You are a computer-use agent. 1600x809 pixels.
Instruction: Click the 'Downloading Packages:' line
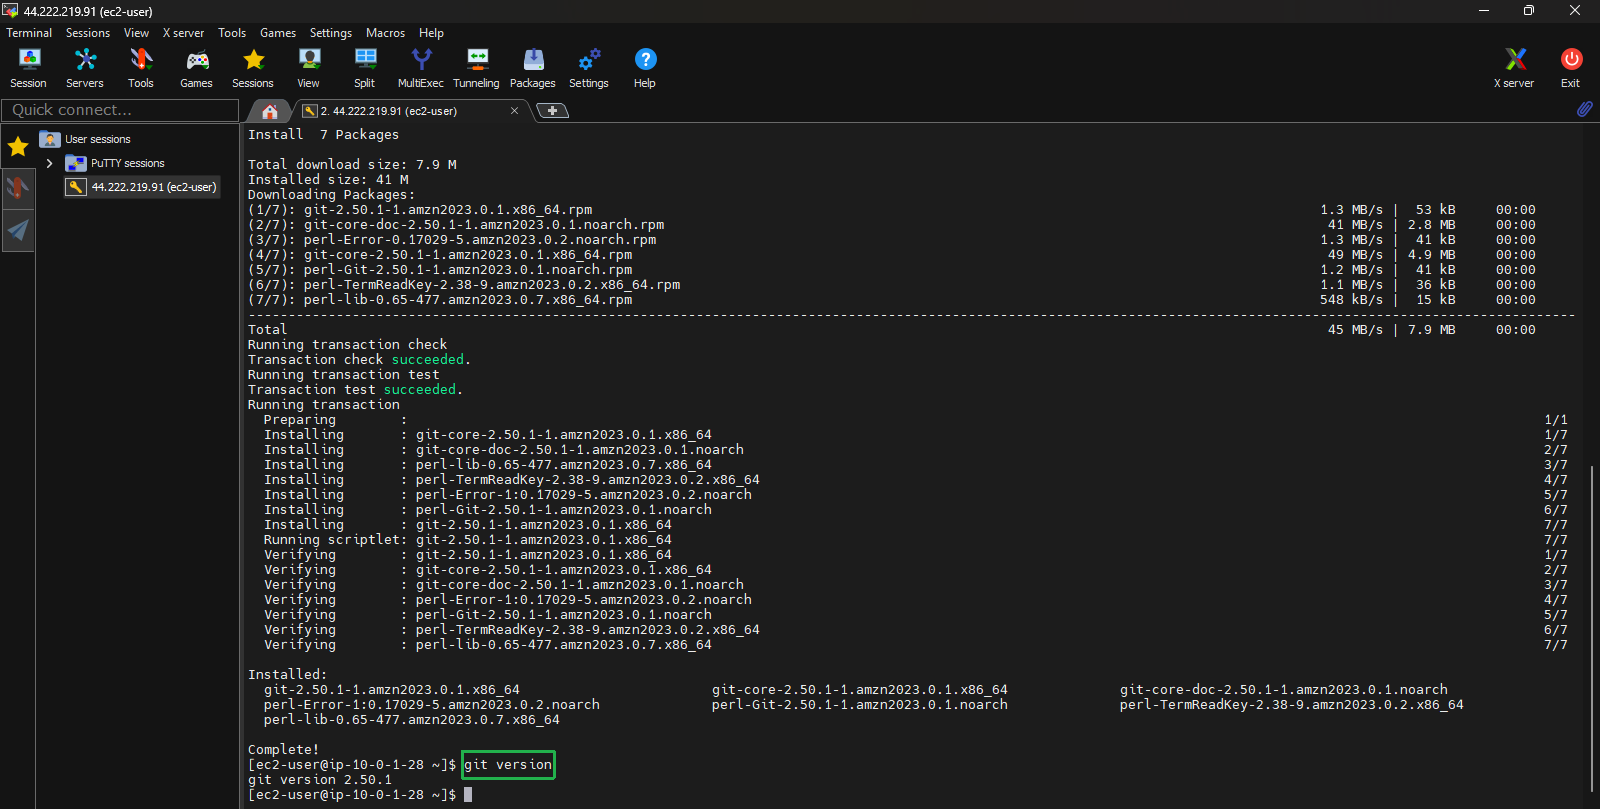click(332, 195)
